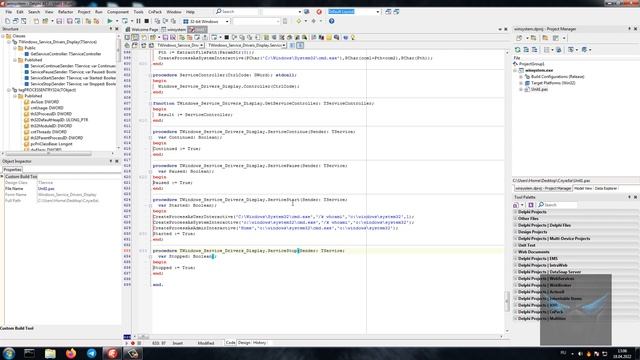Click the folder icon in Project Manager toolbar
640x360 pixels.
click(x=545, y=38)
